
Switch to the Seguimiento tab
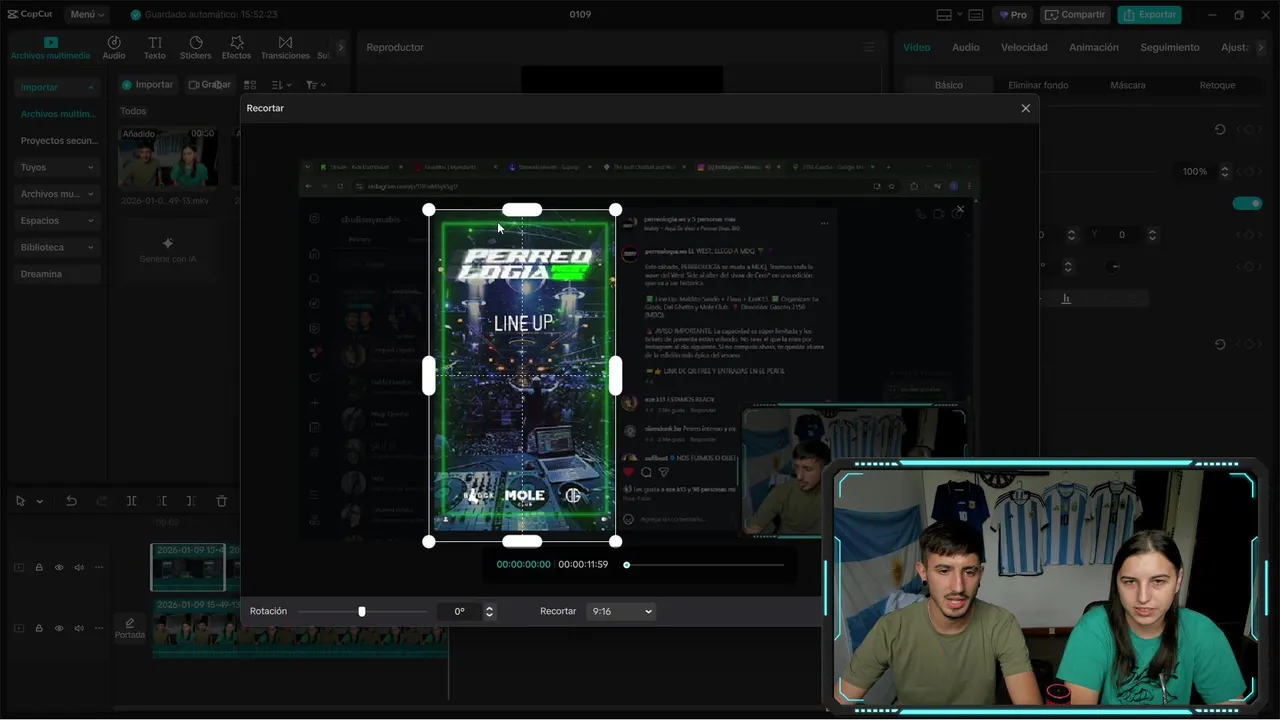(x=1170, y=47)
